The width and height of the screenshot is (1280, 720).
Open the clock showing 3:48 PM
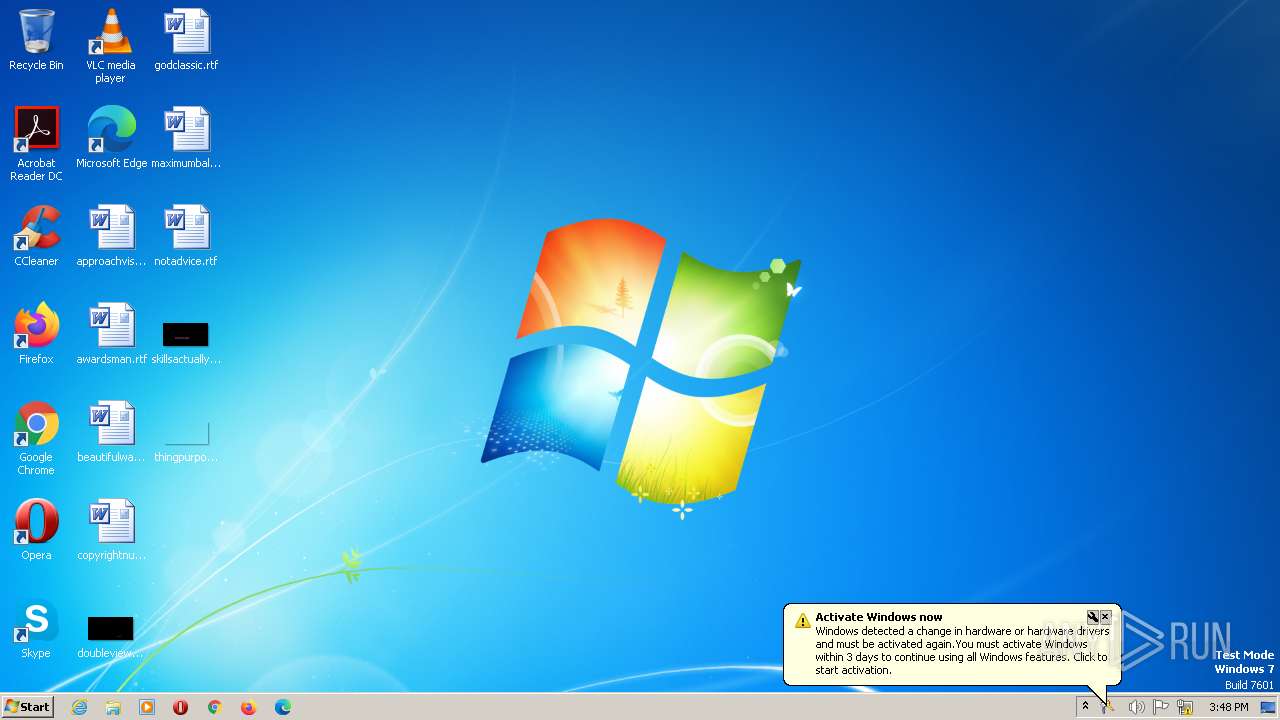click(1228, 707)
